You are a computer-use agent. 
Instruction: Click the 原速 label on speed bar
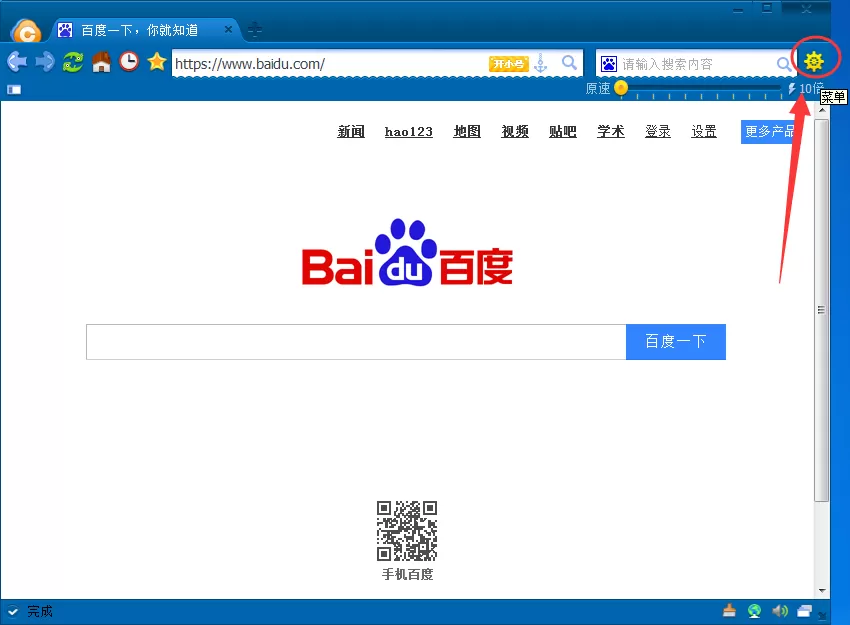[x=598, y=88]
